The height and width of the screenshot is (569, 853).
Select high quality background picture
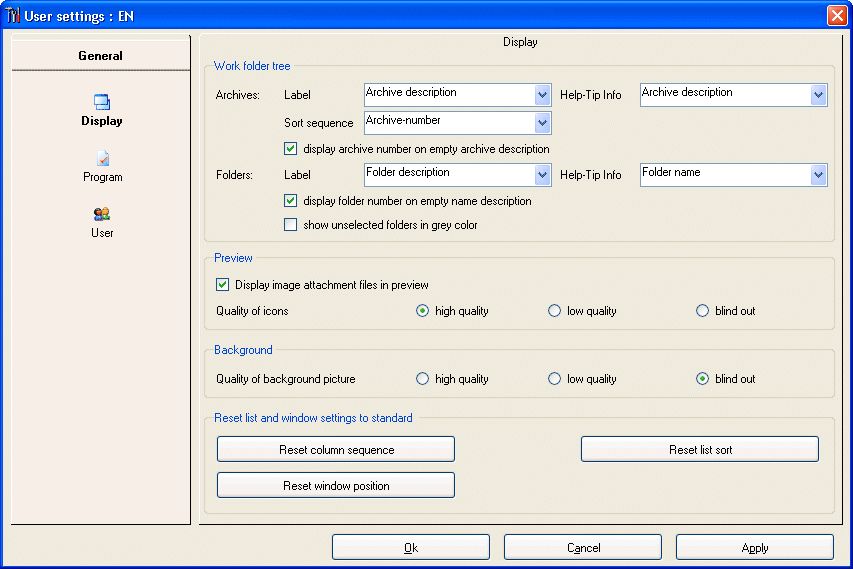(x=422, y=379)
